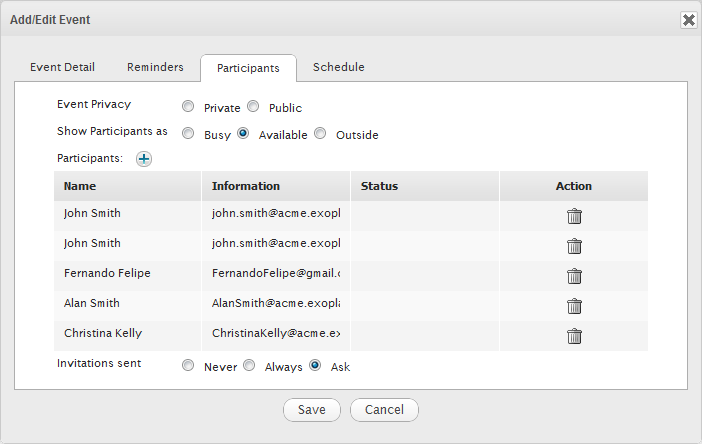Delete Christina Kelly's participant row

click(574, 336)
